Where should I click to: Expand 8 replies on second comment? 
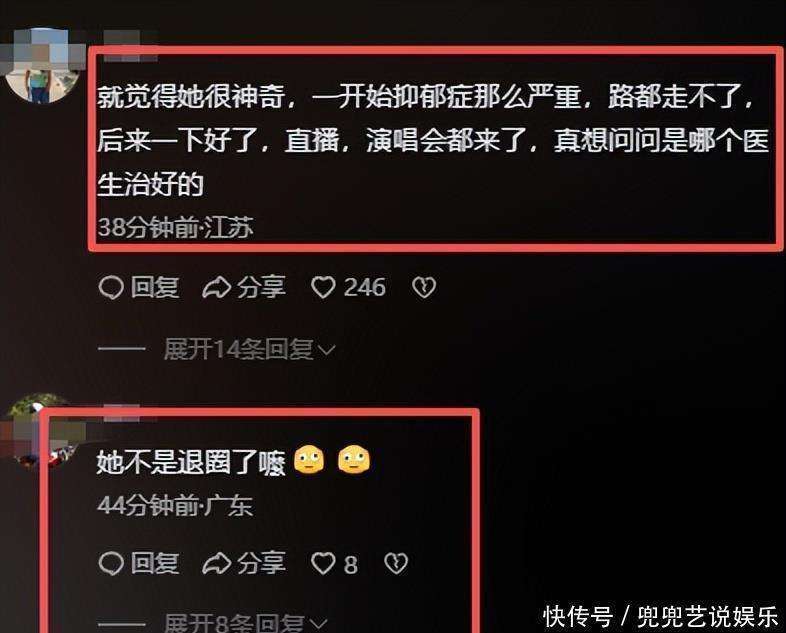pos(234,623)
